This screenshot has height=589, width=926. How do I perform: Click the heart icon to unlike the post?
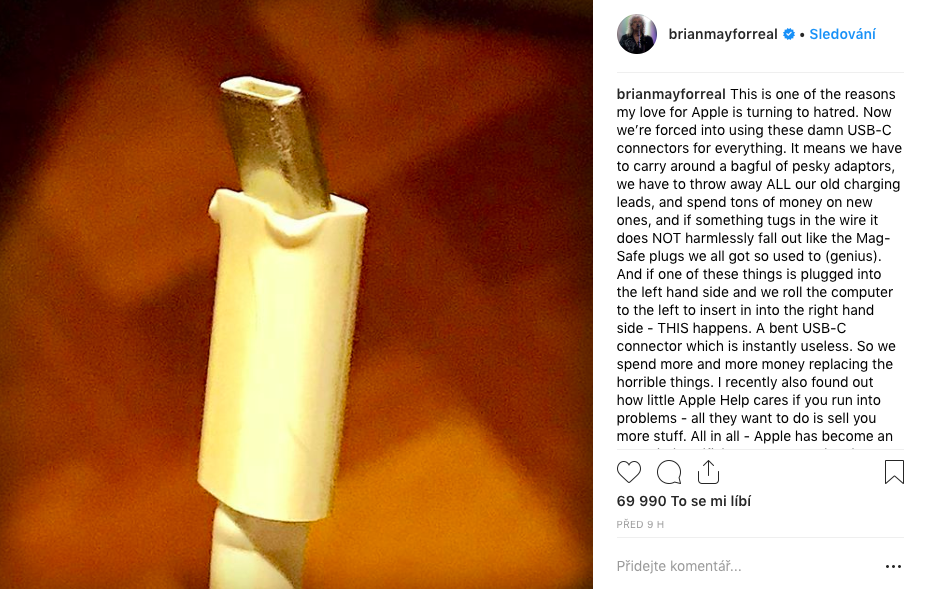(629, 471)
